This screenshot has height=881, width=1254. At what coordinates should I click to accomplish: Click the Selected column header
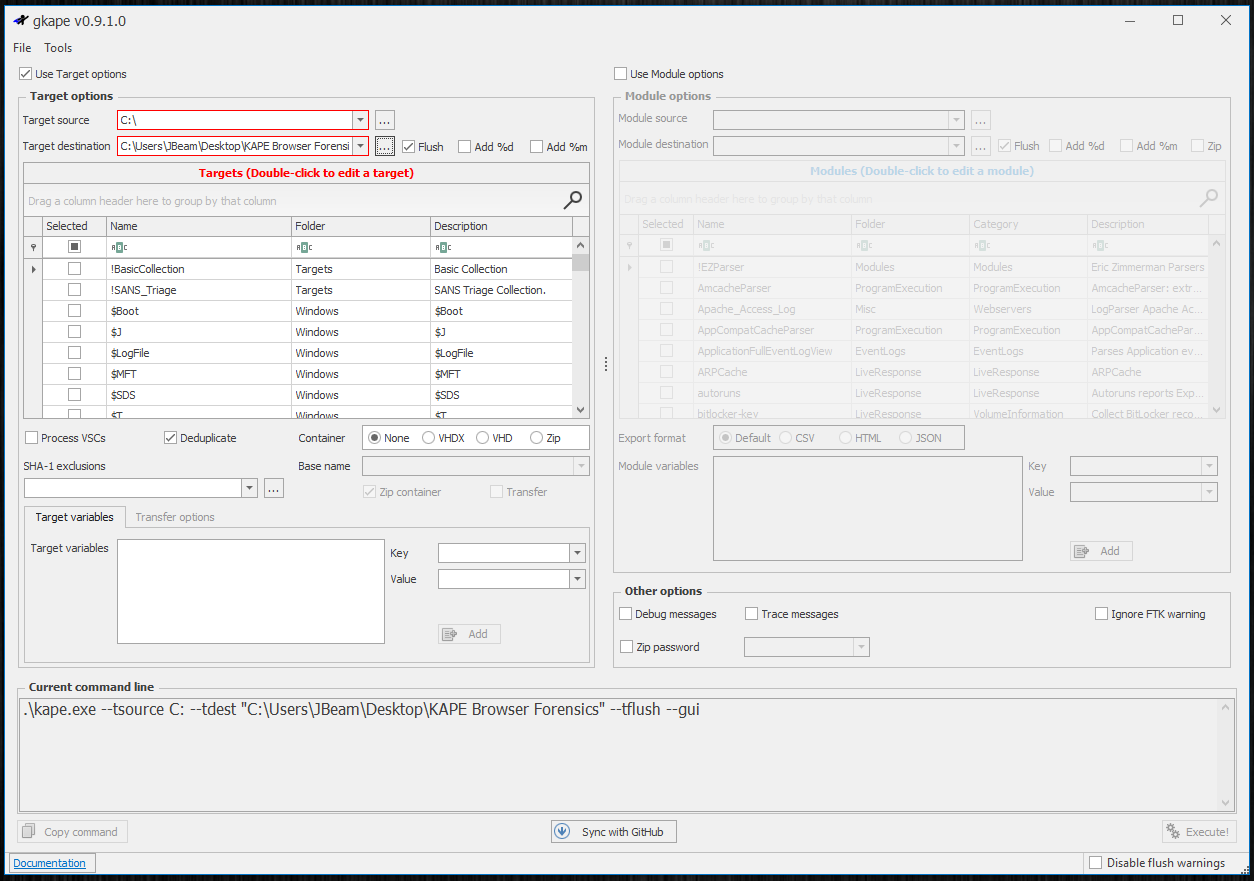click(74, 226)
